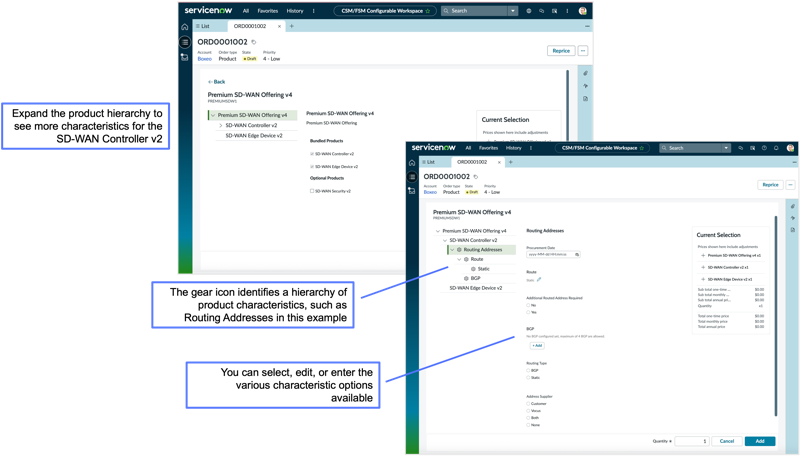Click Procurement Date input field
Viewport: 800px width, 456px height.
pyautogui.click(x=554, y=254)
